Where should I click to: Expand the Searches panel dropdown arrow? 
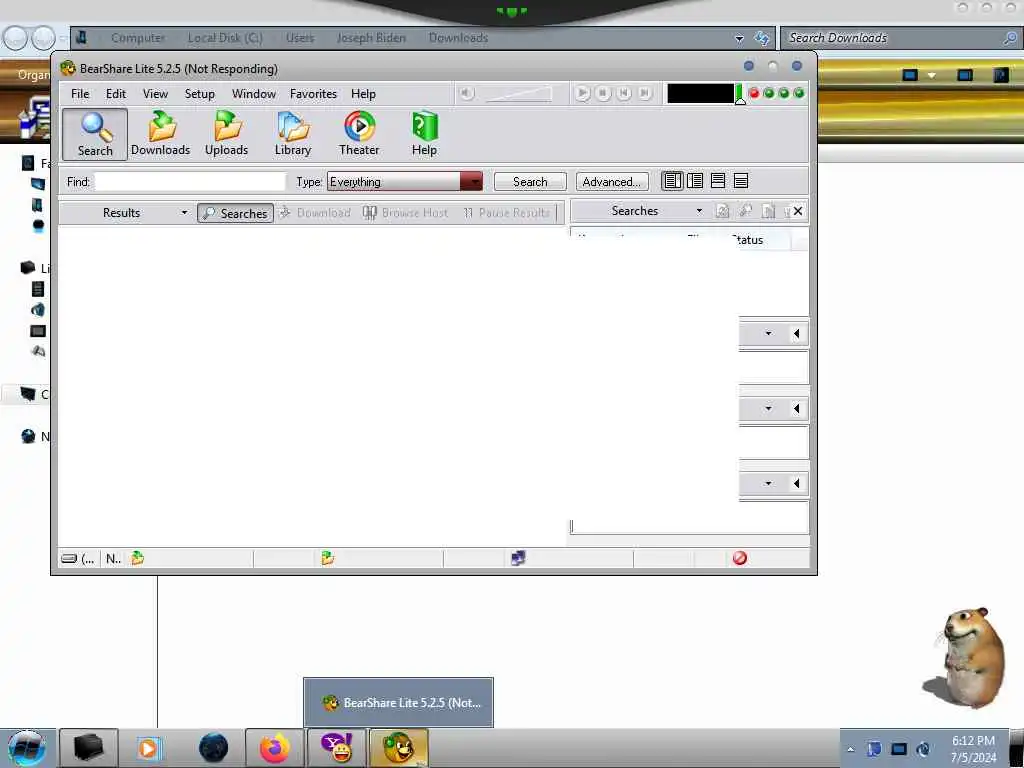tap(699, 211)
